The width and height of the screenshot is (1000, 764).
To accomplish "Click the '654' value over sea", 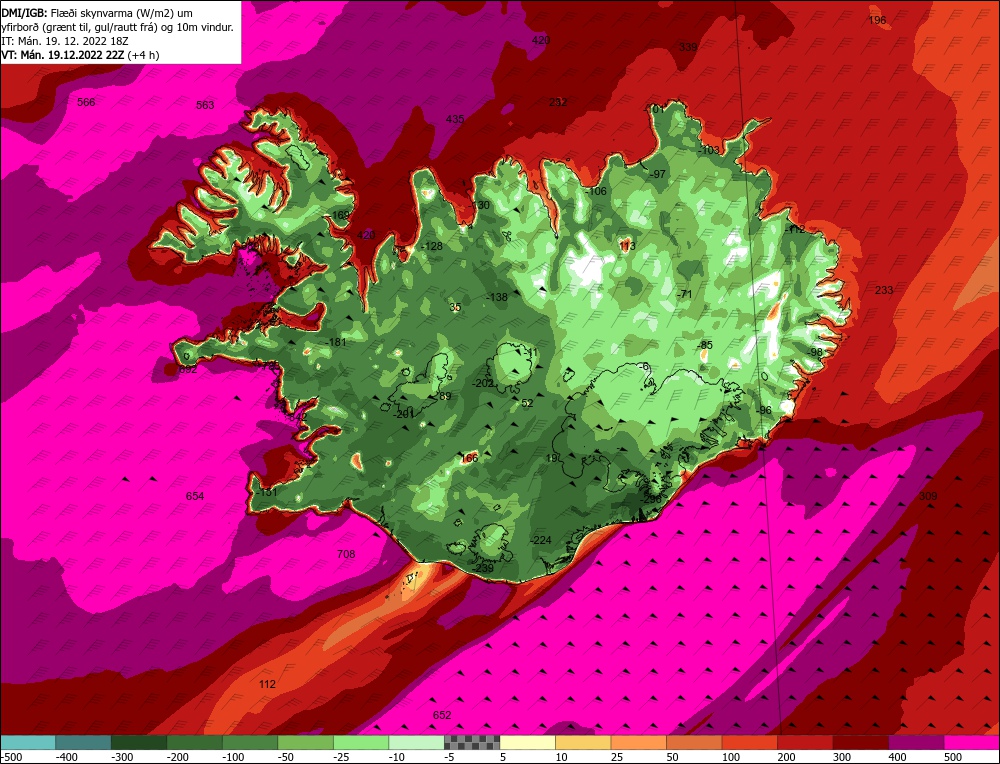I will tap(195, 496).
